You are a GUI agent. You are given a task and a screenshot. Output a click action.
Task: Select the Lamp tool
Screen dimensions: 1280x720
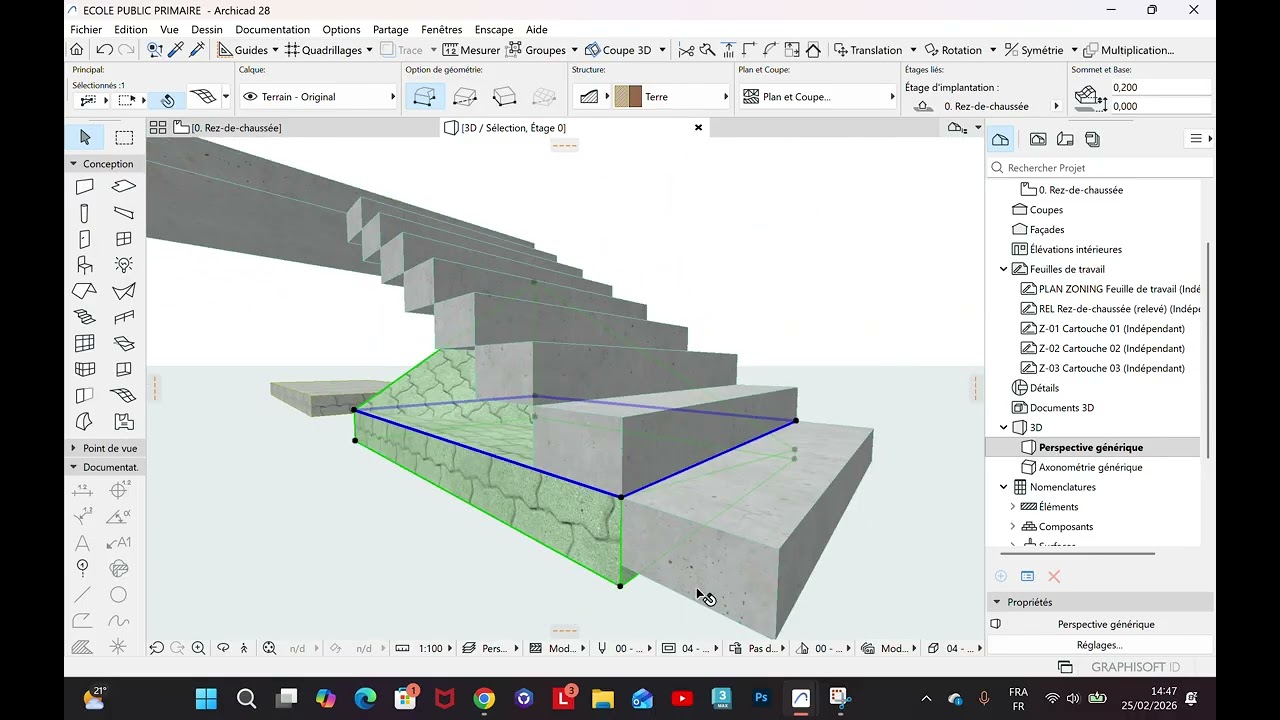coord(124,265)
